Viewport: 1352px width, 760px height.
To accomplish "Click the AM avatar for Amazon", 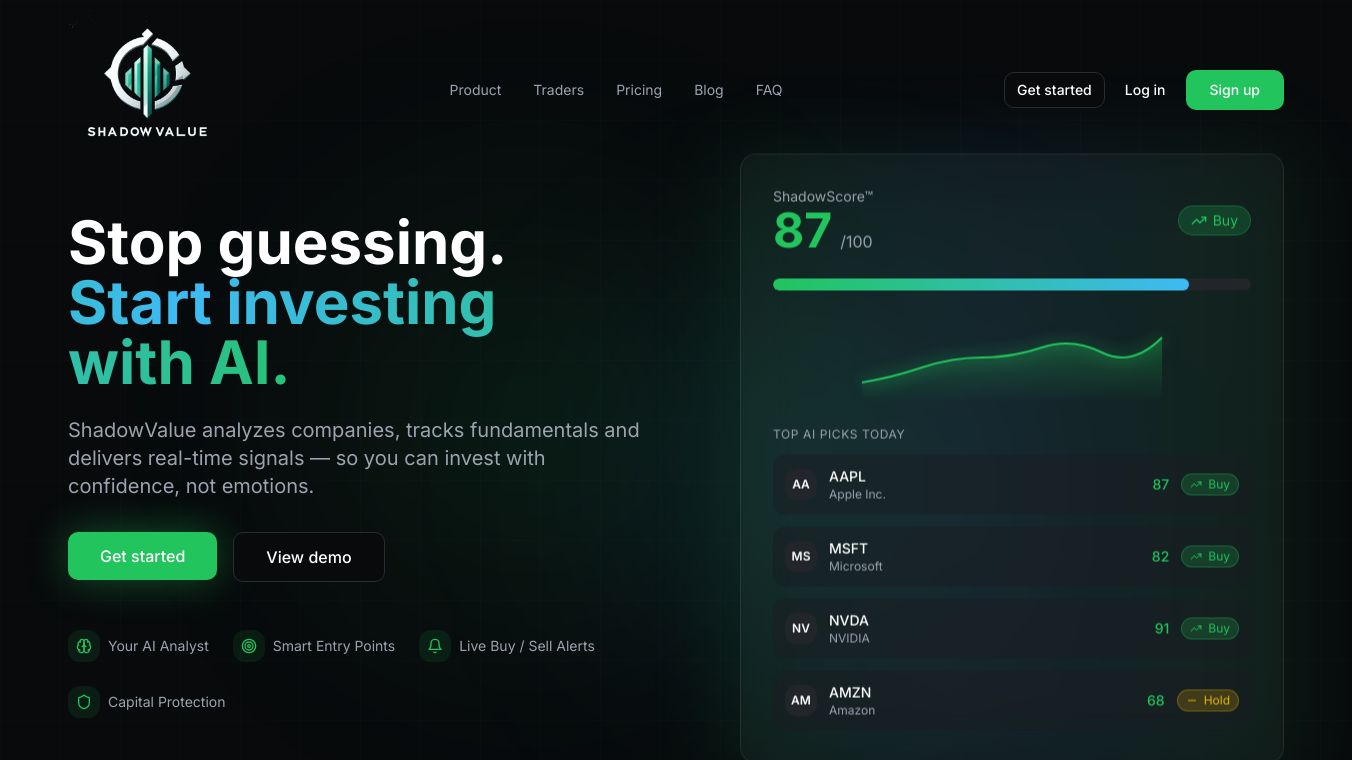I will [x=801, y=701].
